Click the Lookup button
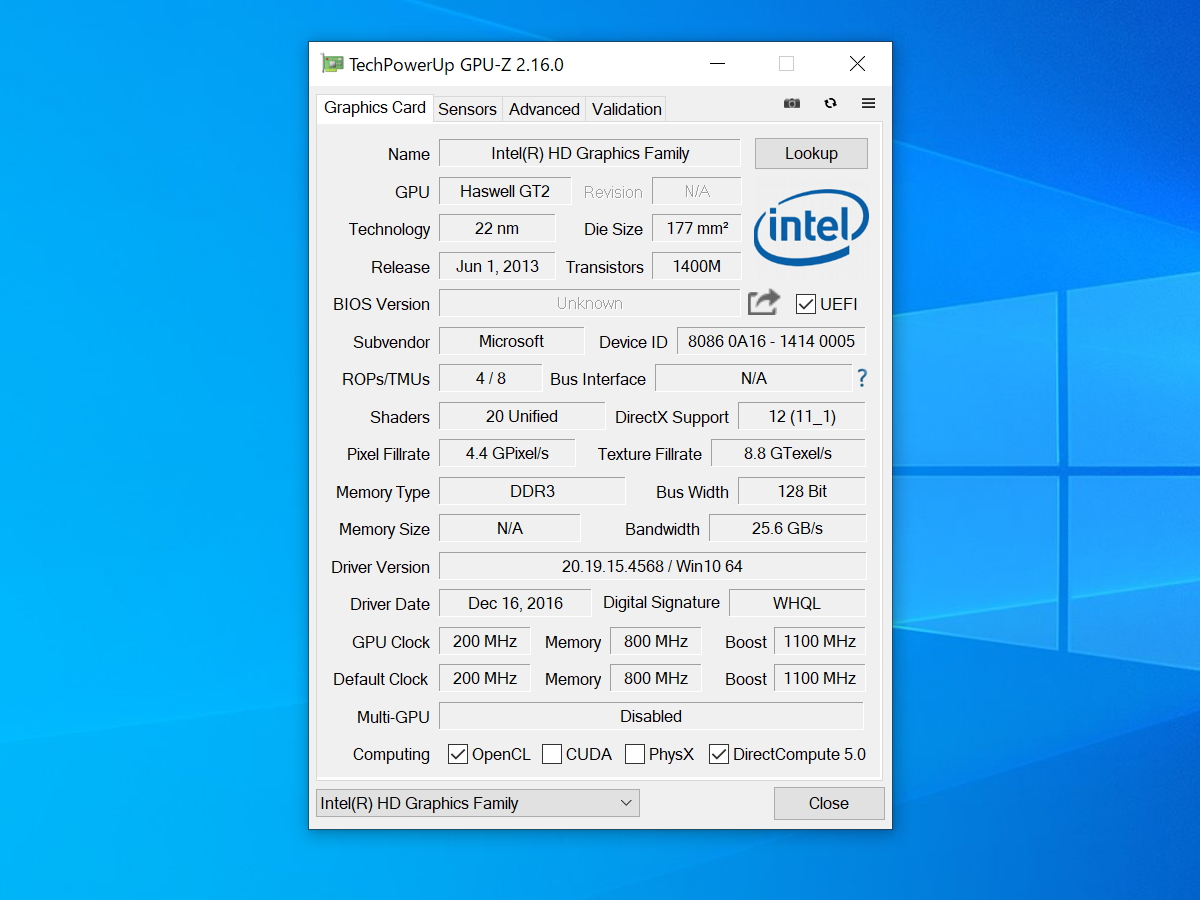Viewport: 1200px width, 900px height. coord(811,153)
